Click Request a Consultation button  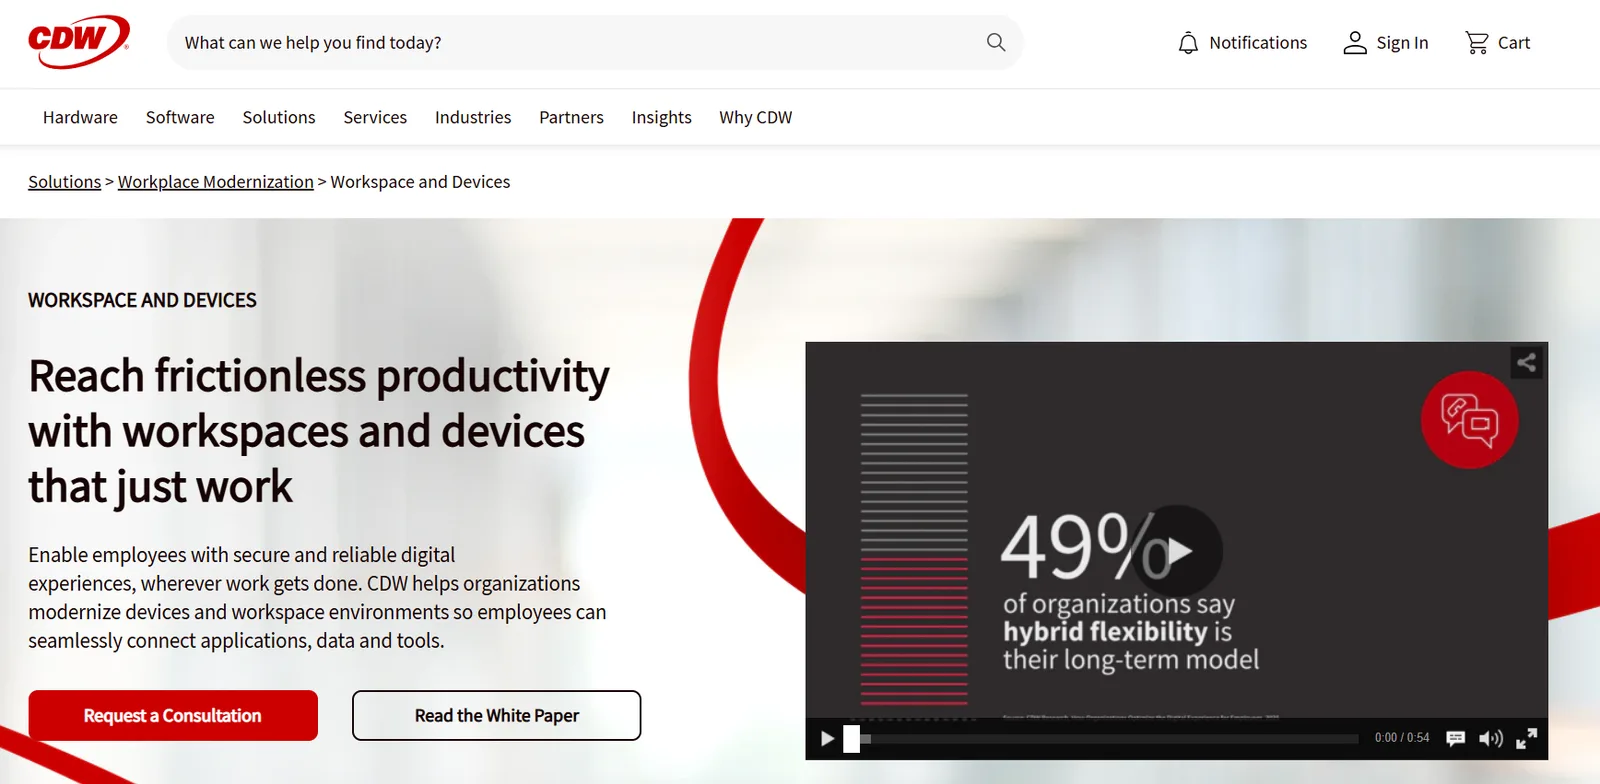[173, 716]
